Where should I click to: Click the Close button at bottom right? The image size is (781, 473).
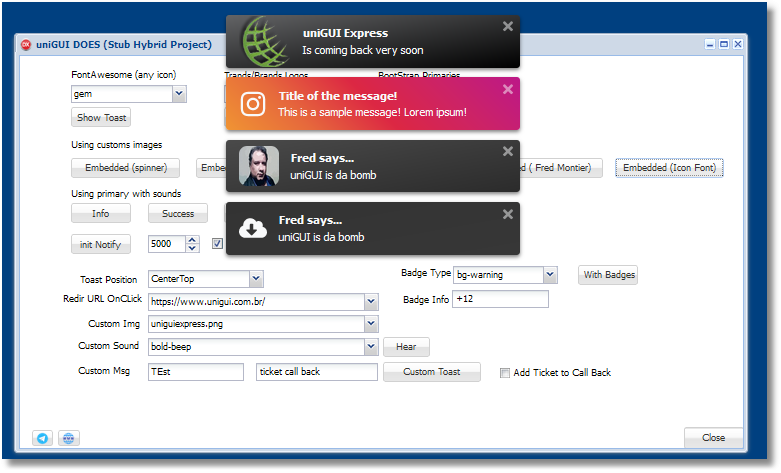coord(713,438)
